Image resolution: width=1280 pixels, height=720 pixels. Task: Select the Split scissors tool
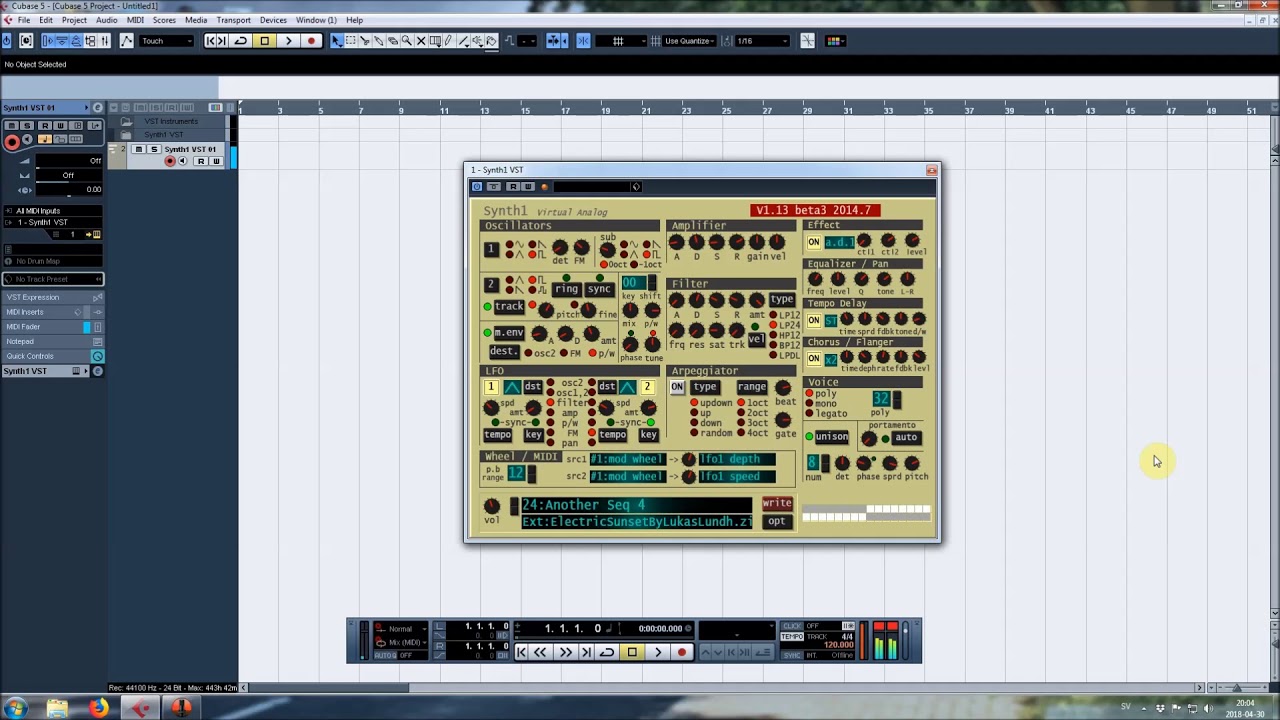[x=365, y=41]
